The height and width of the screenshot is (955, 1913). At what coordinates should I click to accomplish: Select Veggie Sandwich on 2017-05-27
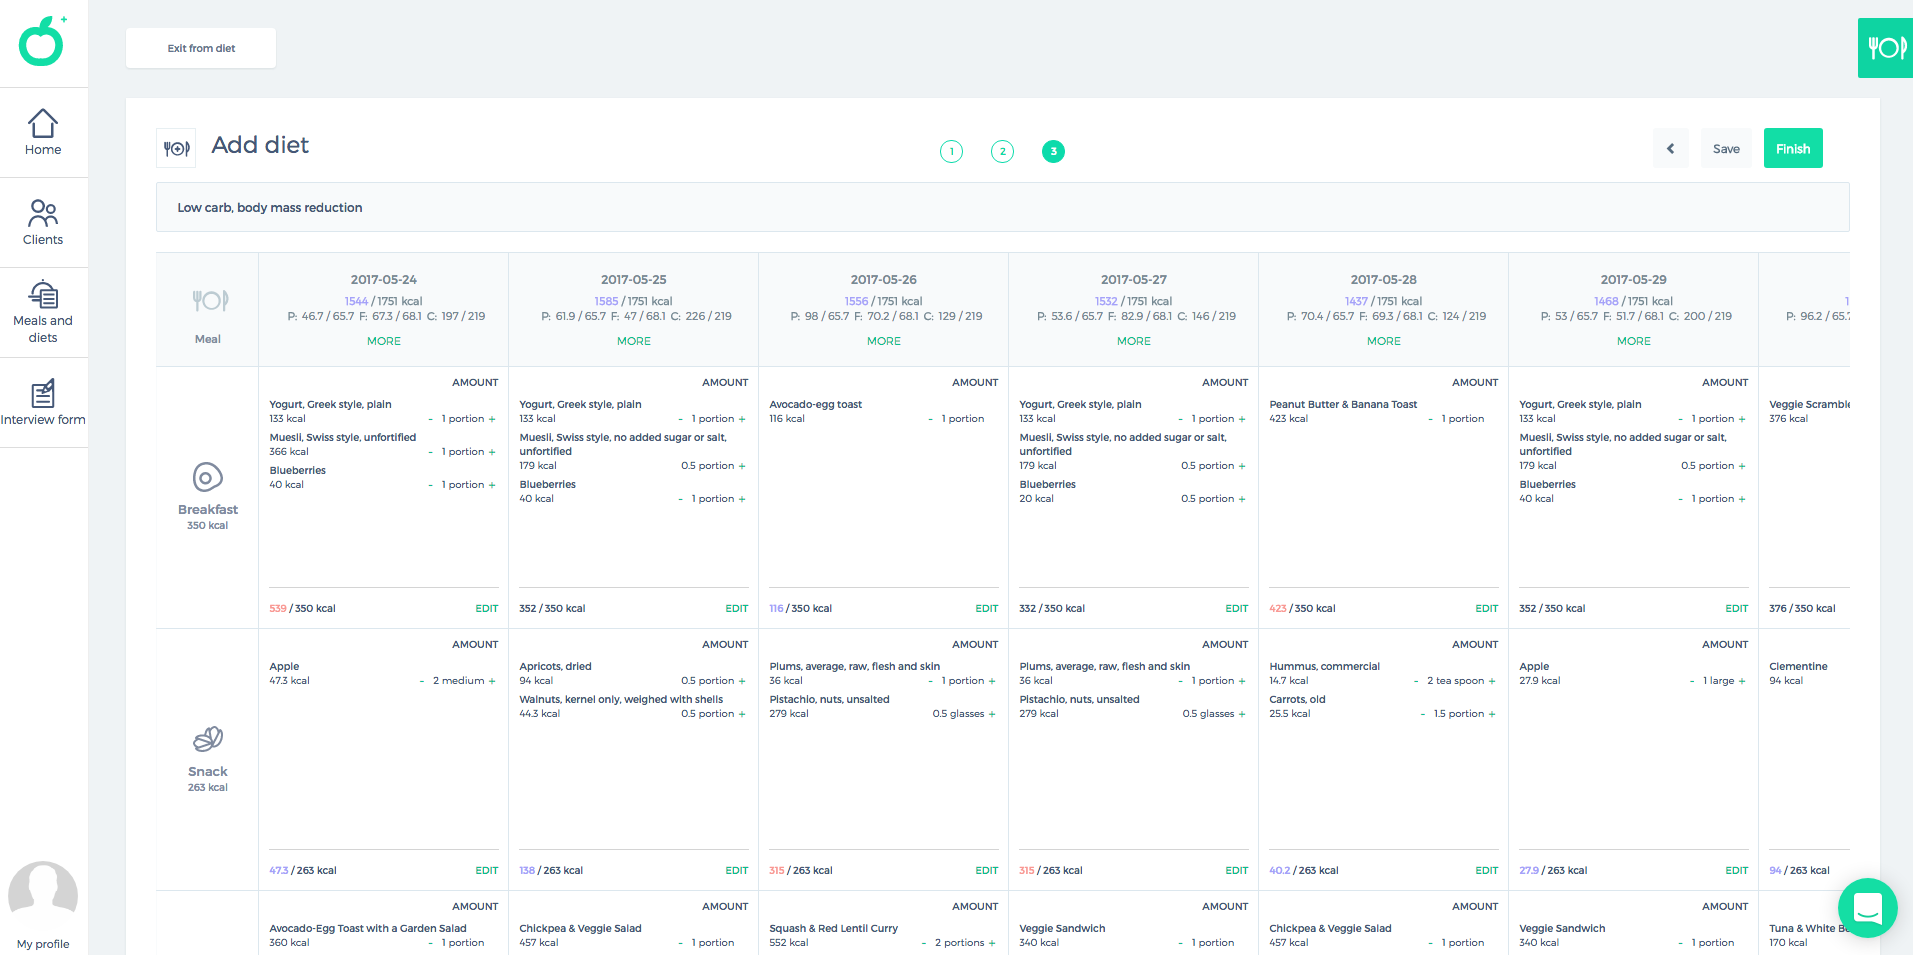(1062, 929)
